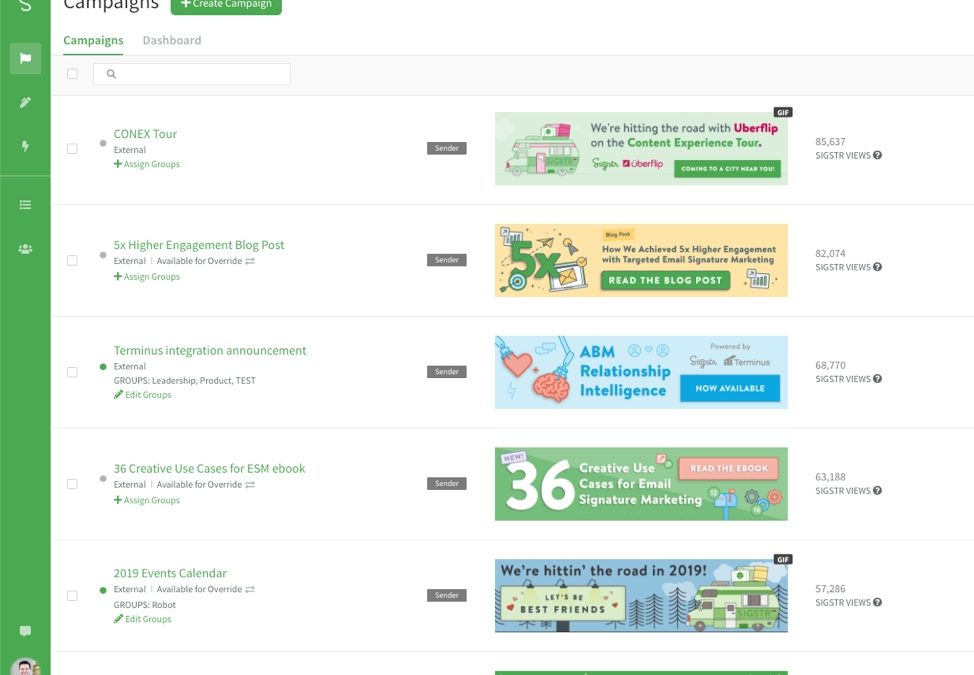
Task: Open the 36 Creative Use Cases banner
Action: tap(641, 484)
